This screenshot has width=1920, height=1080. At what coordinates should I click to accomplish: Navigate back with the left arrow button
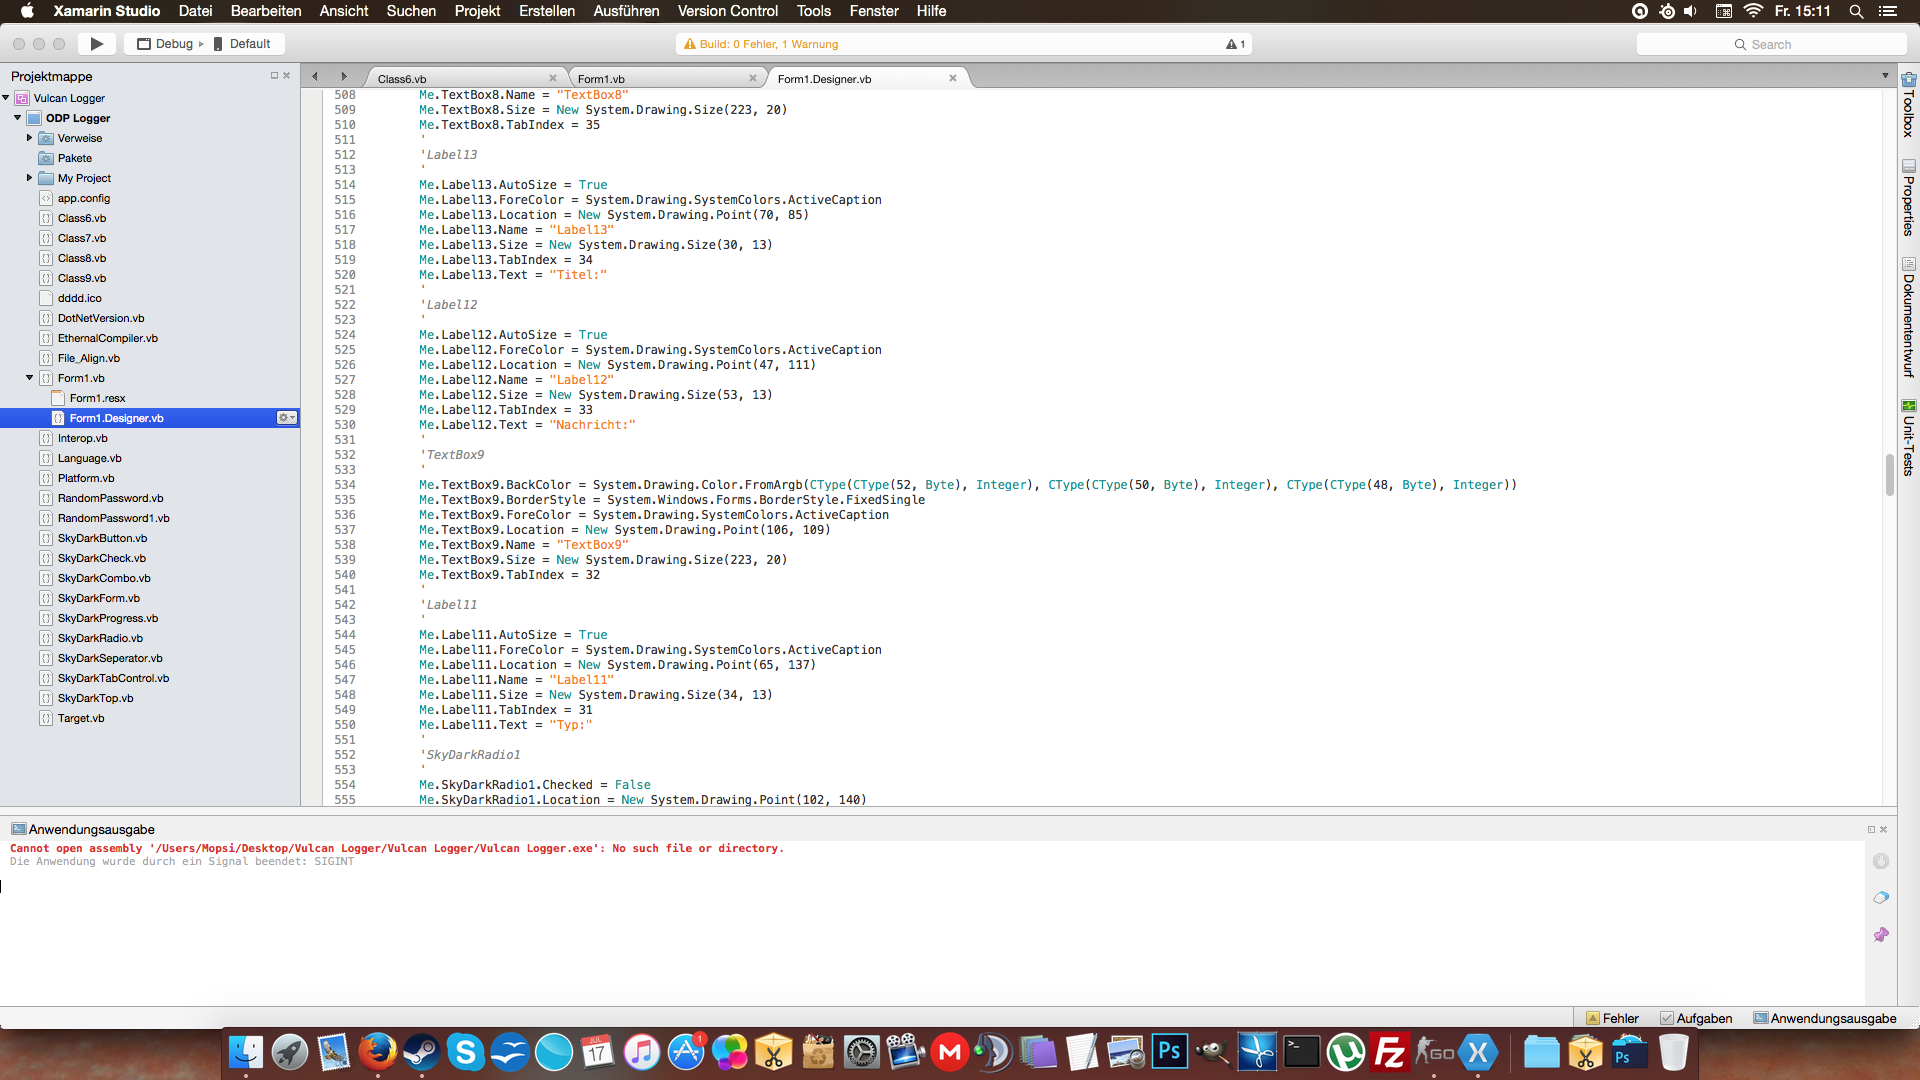[x=315, y=77]
